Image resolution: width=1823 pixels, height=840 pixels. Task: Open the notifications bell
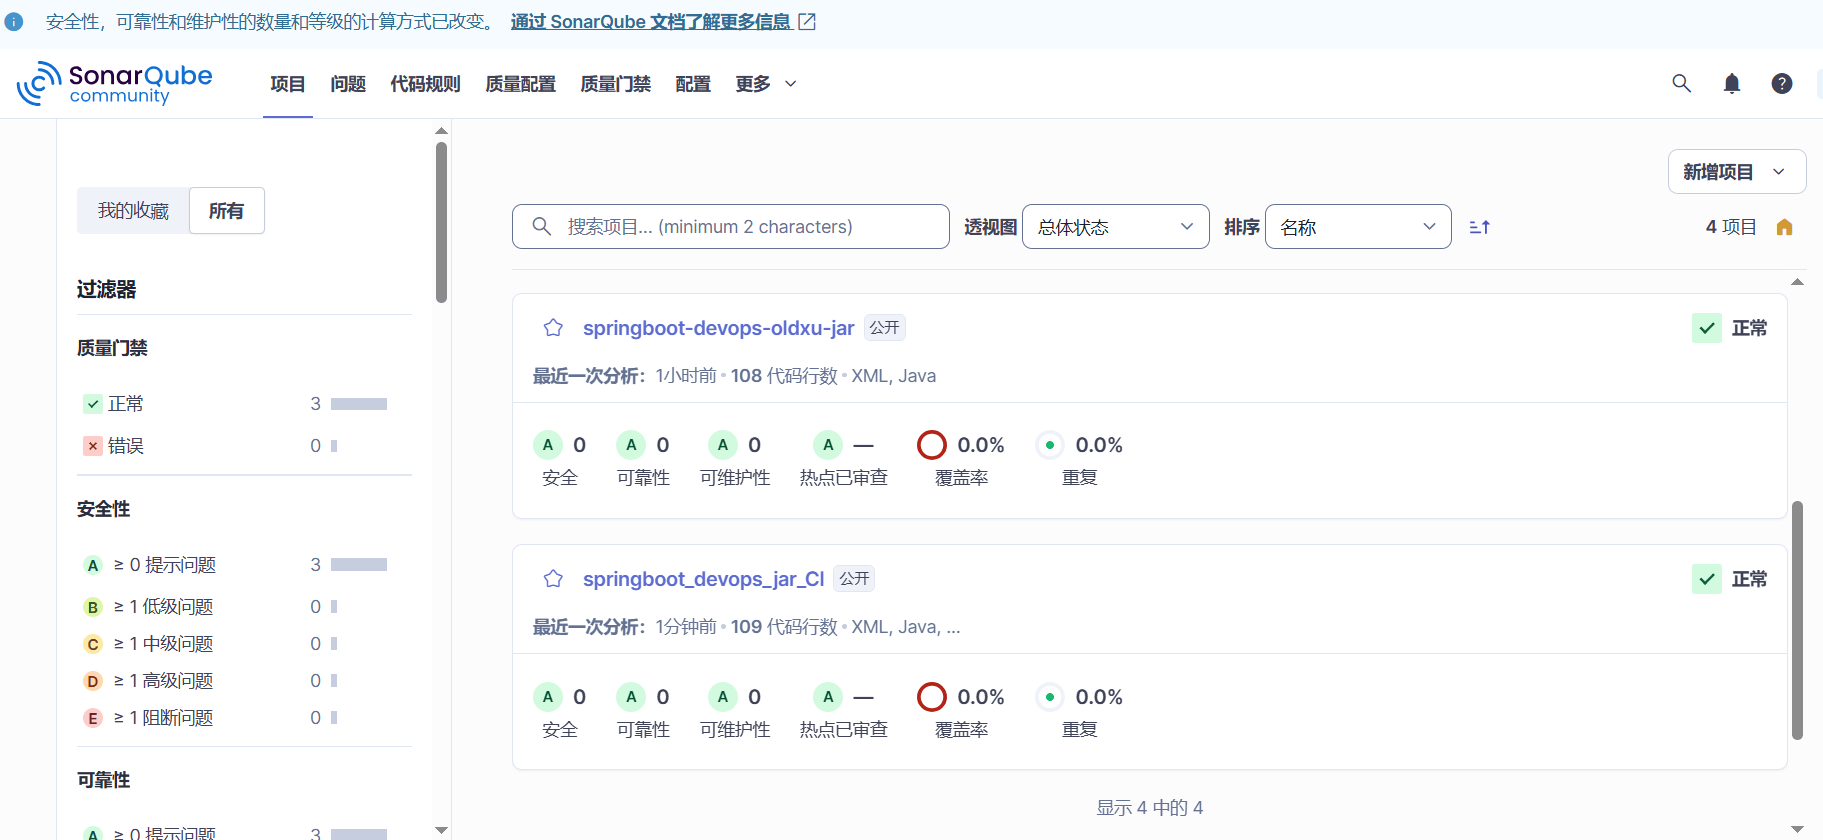tap(1732, 83)
